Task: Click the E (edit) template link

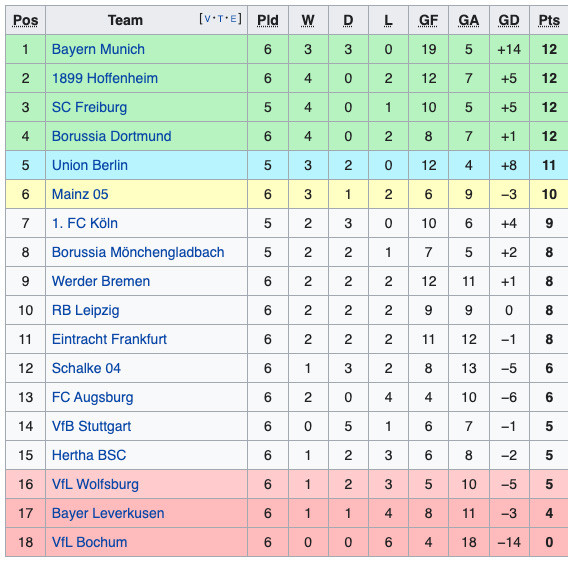Action: point(233,19)
